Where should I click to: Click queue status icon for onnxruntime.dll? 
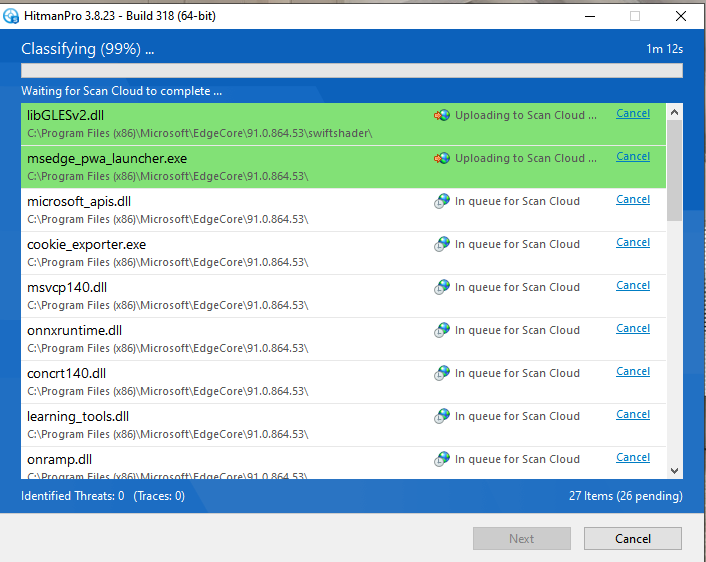(442, 330)
